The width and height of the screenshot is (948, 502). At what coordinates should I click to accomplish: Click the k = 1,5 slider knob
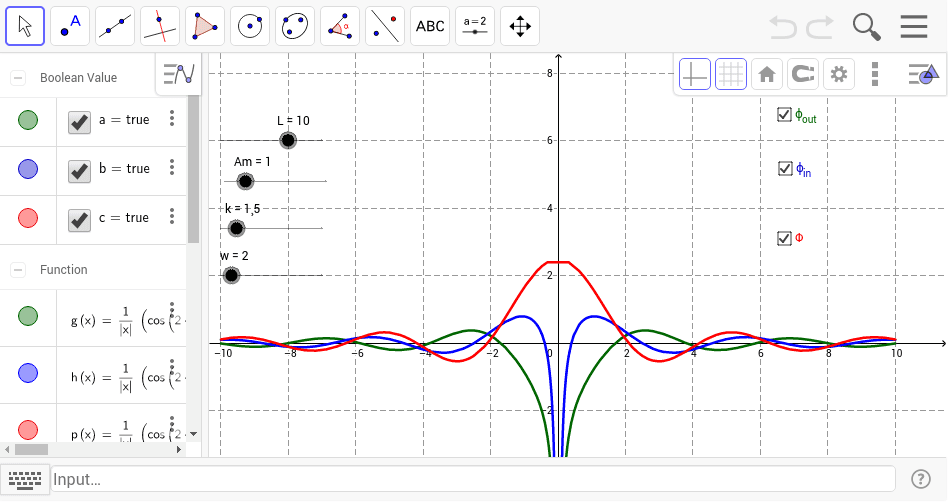[x=236, y=228]
